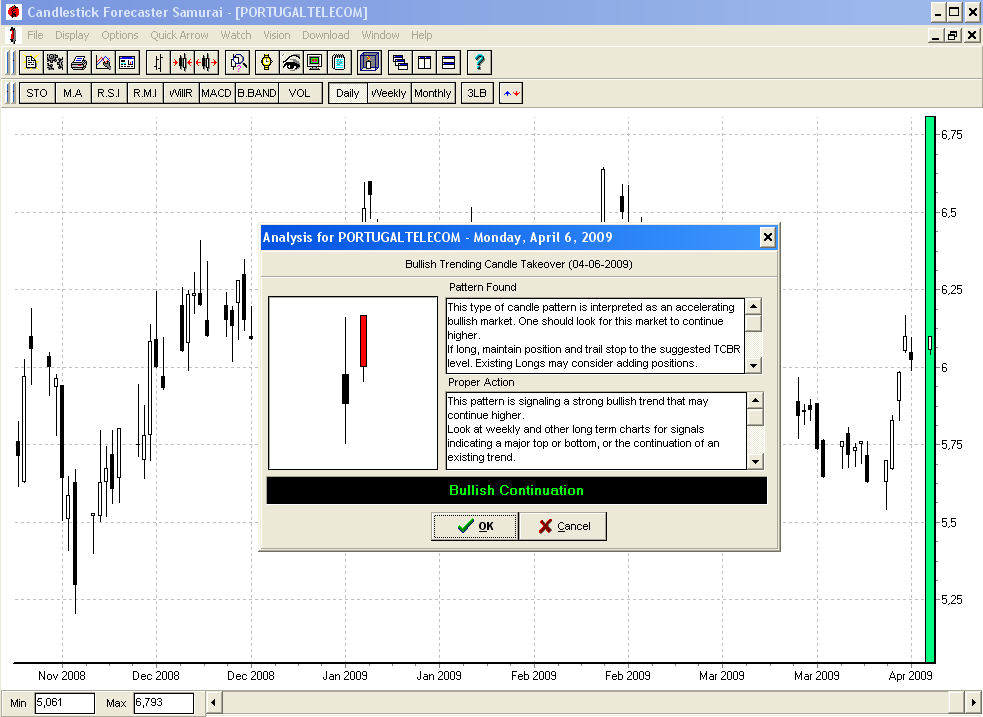Click the Proper Action scrollbar thumb
Viewport: 983px width, 717px height.
[755, 417]
